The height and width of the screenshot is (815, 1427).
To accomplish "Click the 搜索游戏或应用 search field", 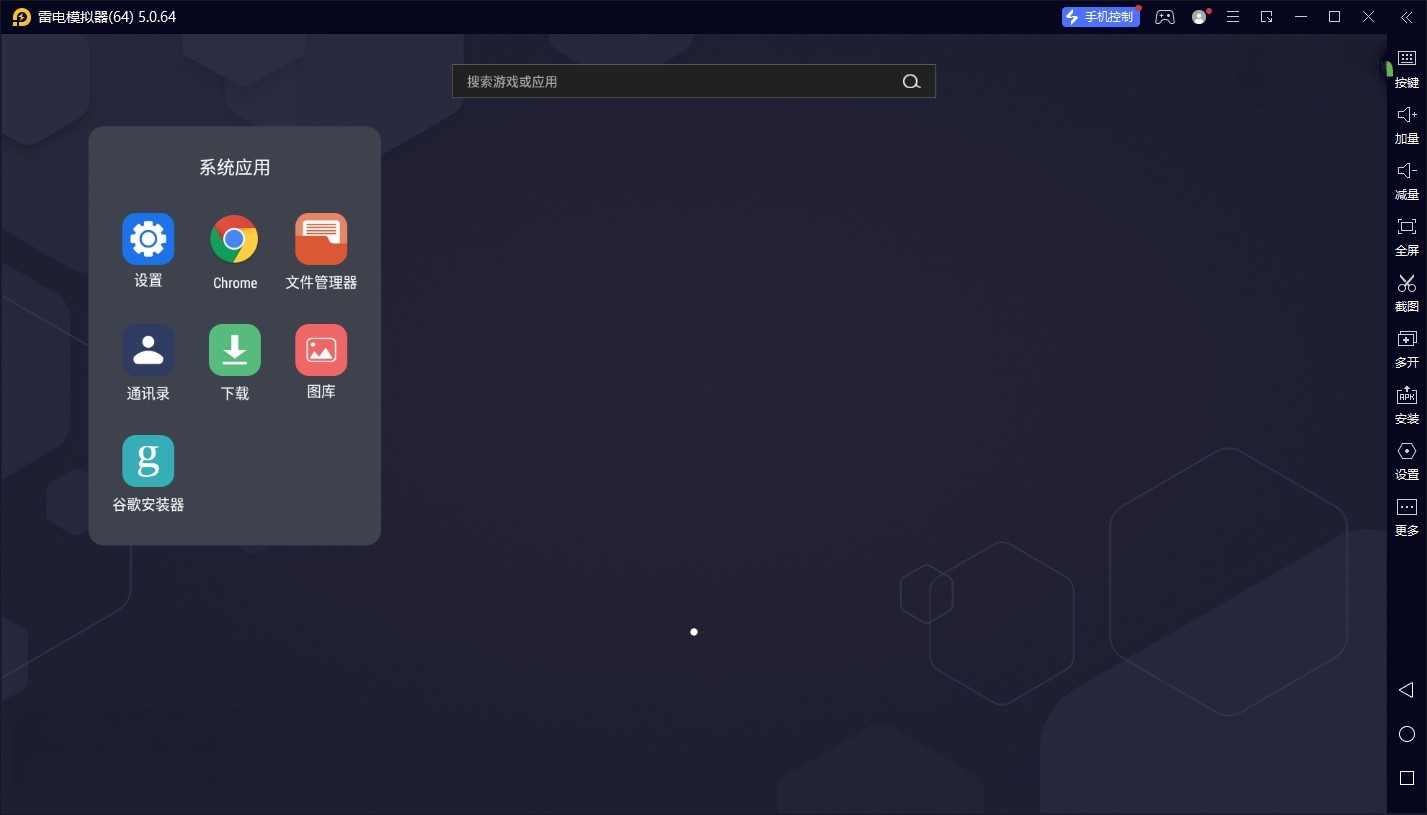I will (x=675, y=82).
